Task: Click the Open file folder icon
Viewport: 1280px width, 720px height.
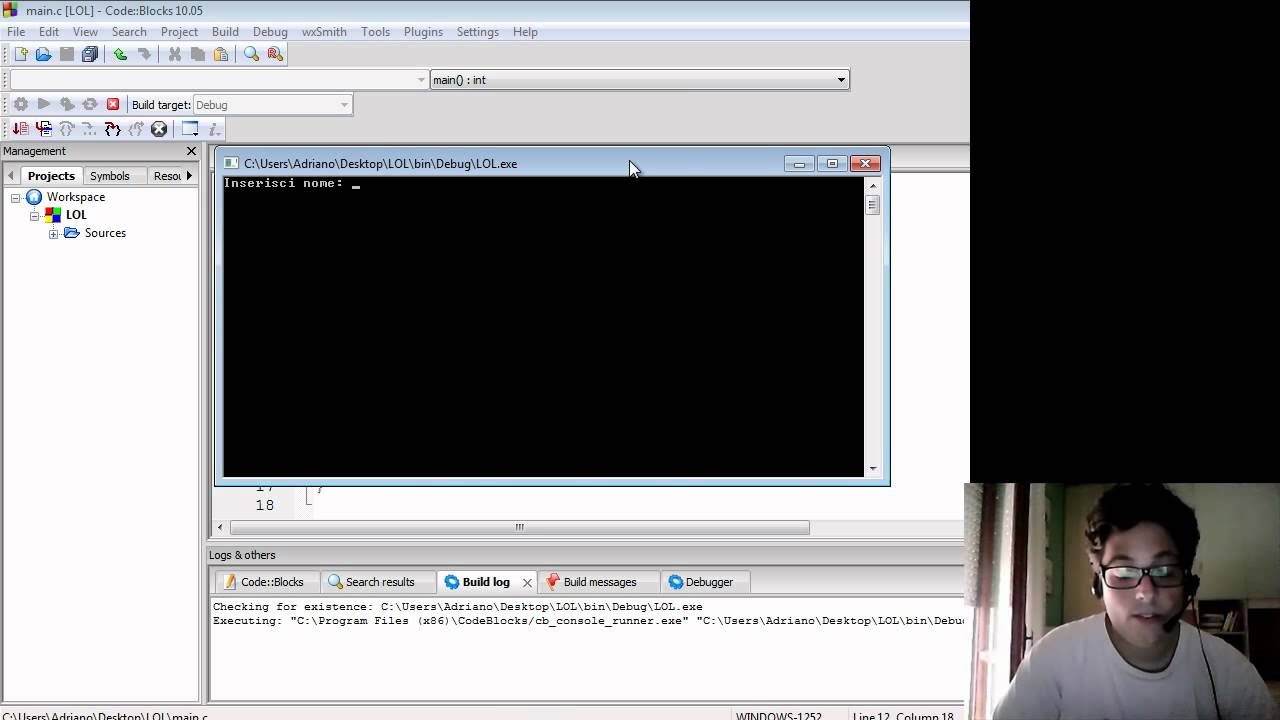Action: point(44,55)
